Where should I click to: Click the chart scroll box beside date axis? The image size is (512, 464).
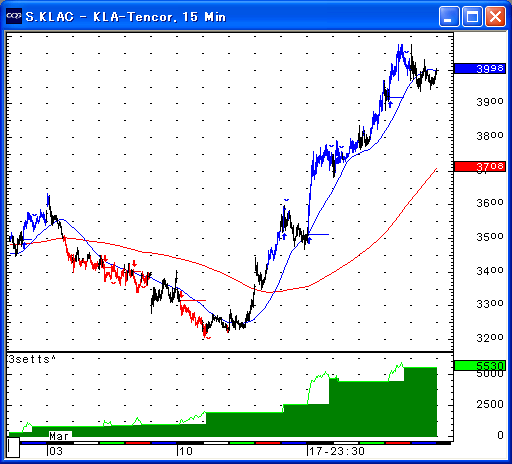(13, 447)
